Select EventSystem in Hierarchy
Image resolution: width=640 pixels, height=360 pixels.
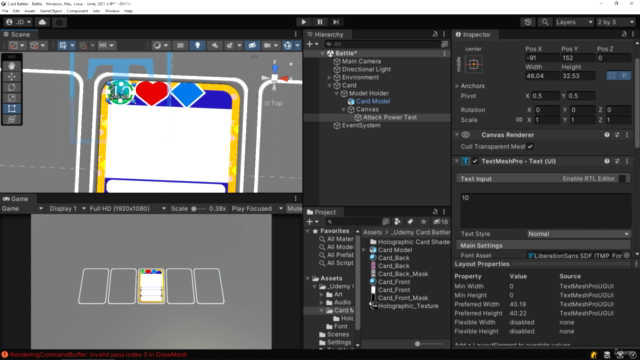(x=361, y=125)
